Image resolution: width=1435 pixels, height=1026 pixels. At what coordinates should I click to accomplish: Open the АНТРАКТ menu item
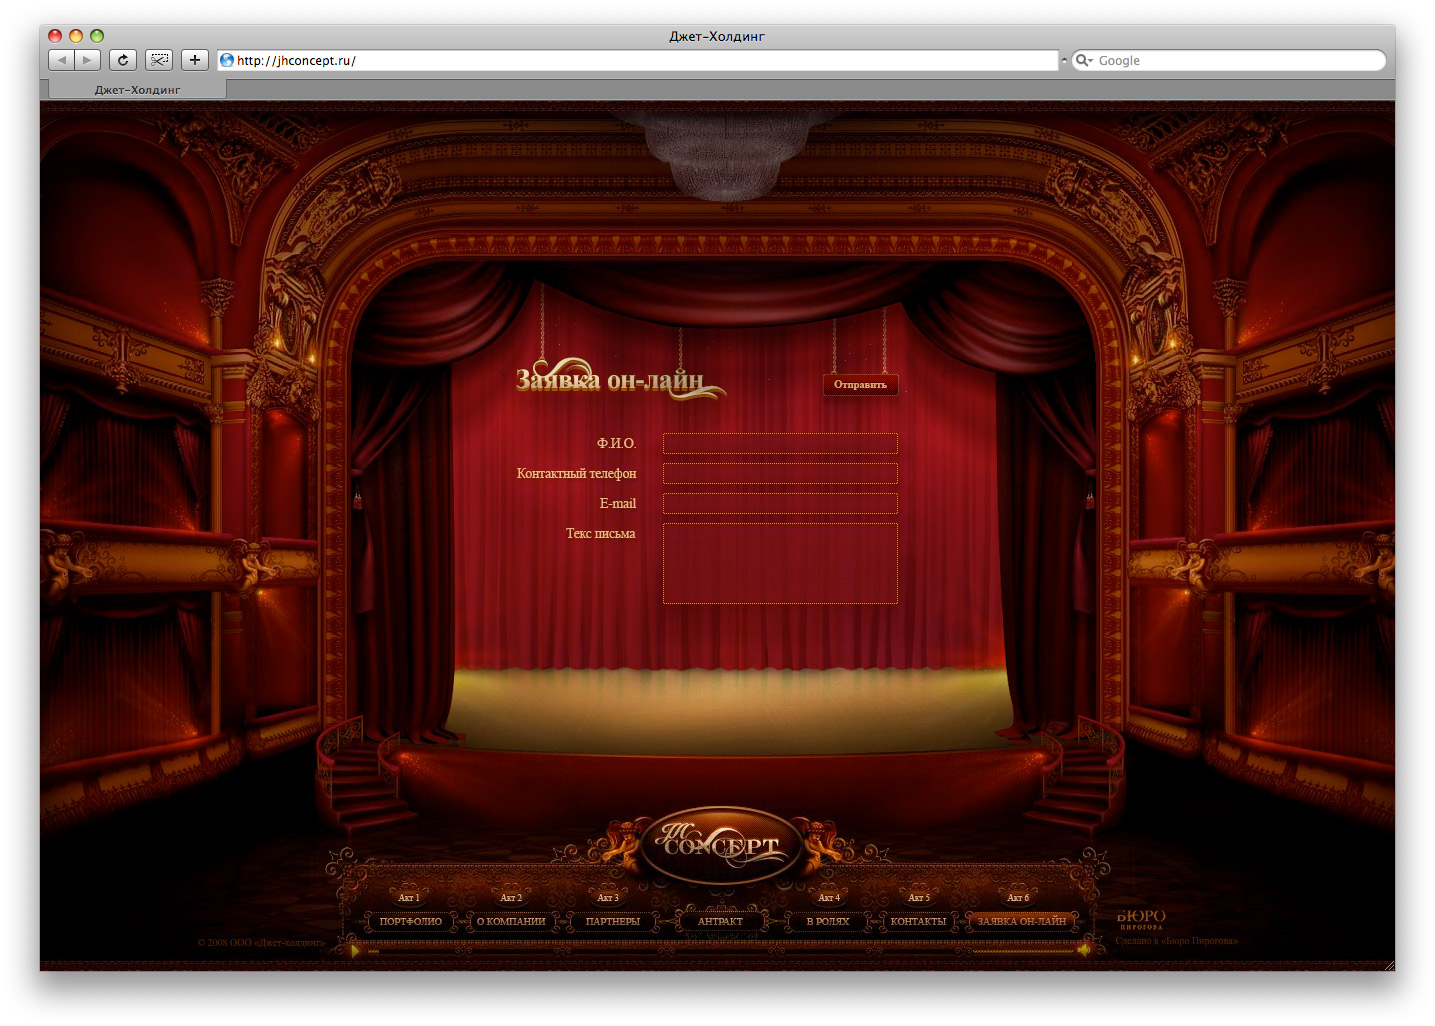[720, 921]
